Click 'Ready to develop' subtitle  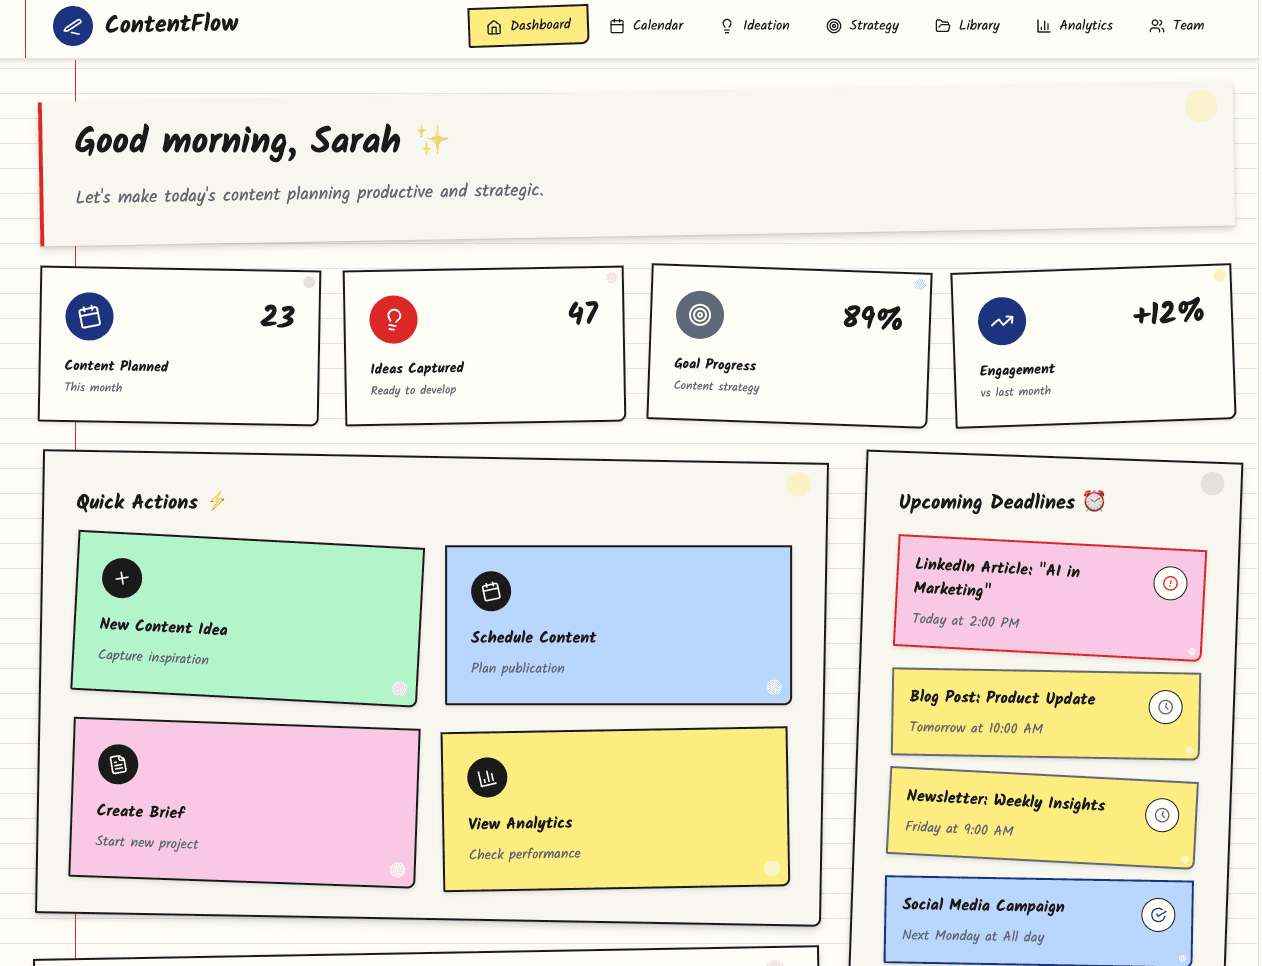(x=413, y=390)
